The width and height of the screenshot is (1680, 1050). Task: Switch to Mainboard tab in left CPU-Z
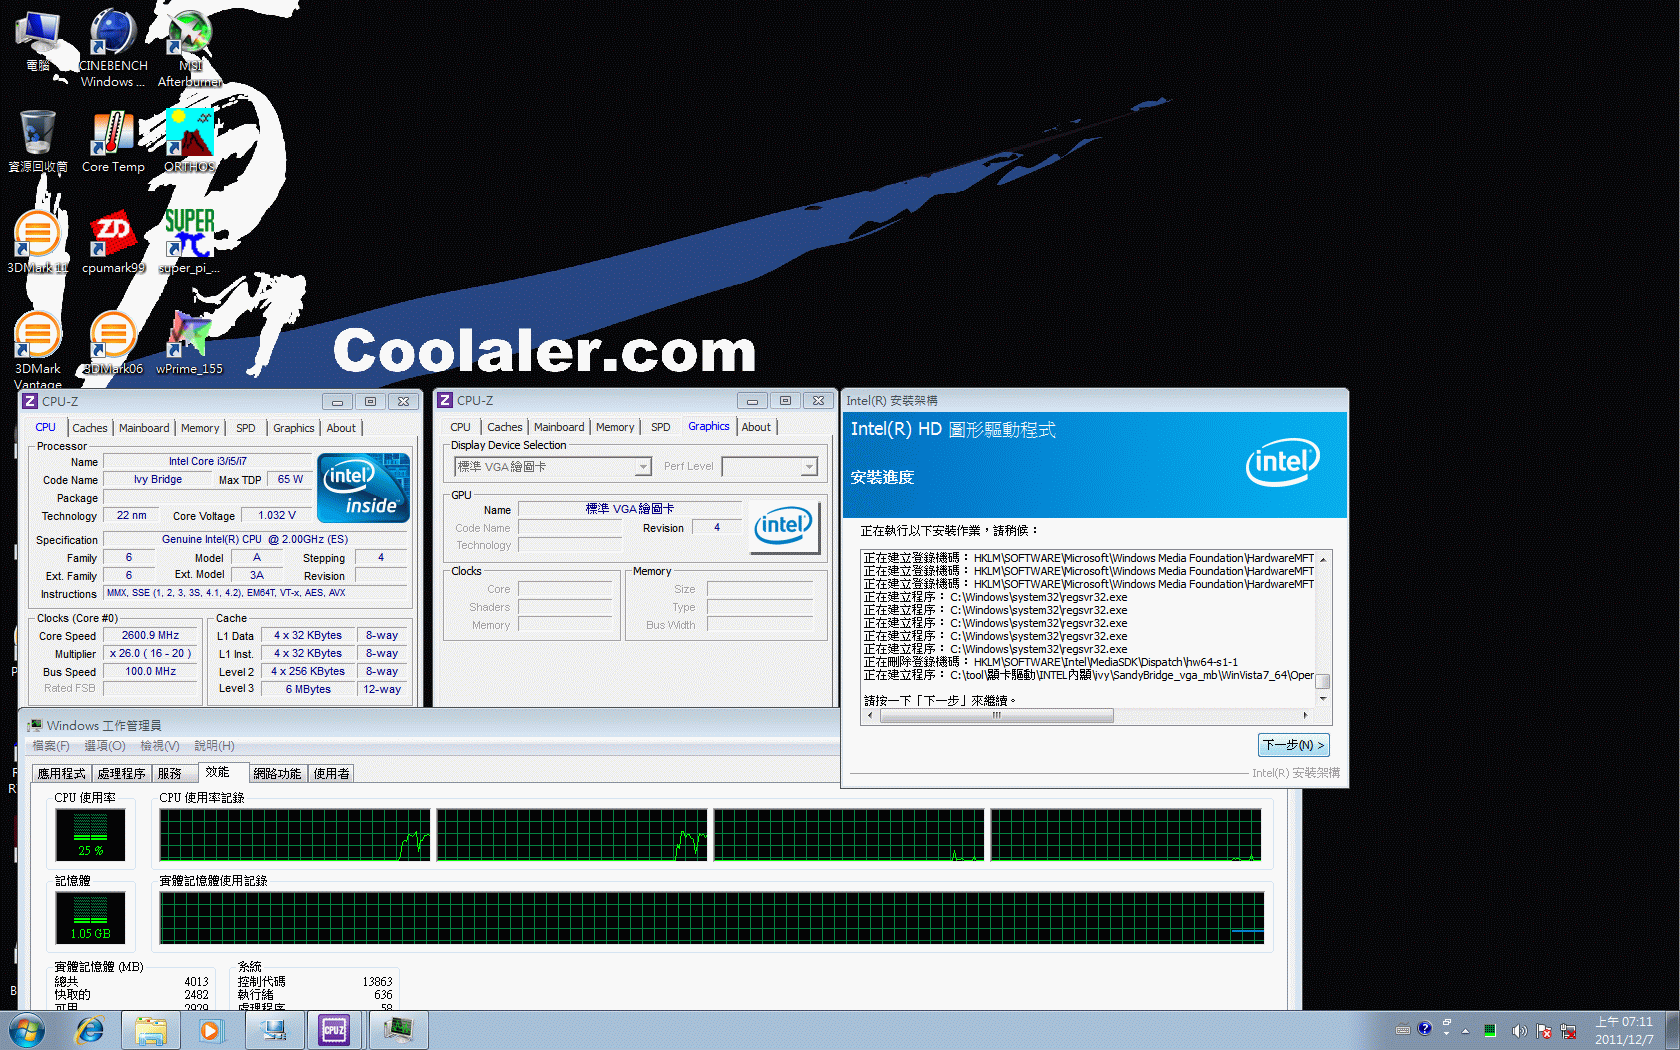point(144,428)
